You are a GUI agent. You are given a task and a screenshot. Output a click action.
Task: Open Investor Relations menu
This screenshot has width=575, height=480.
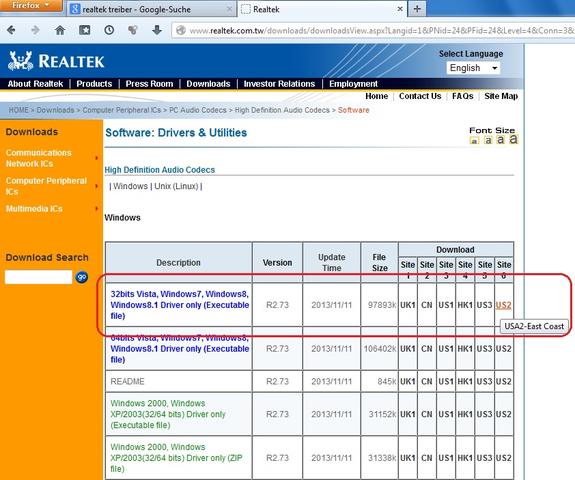pos(279,84)
